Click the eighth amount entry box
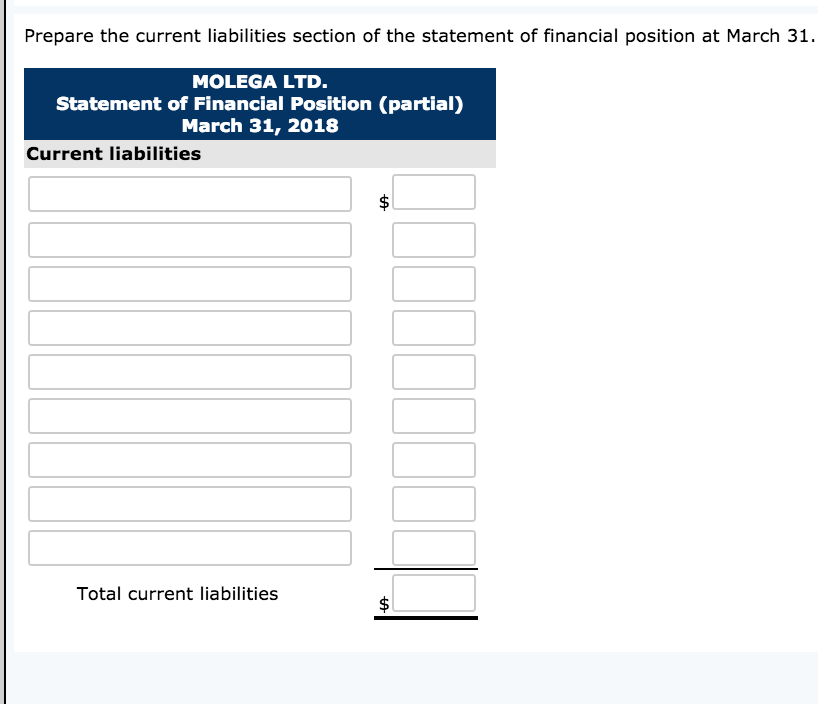The height and width of the screenshot is (704, 818). click(x=434, y=503)
